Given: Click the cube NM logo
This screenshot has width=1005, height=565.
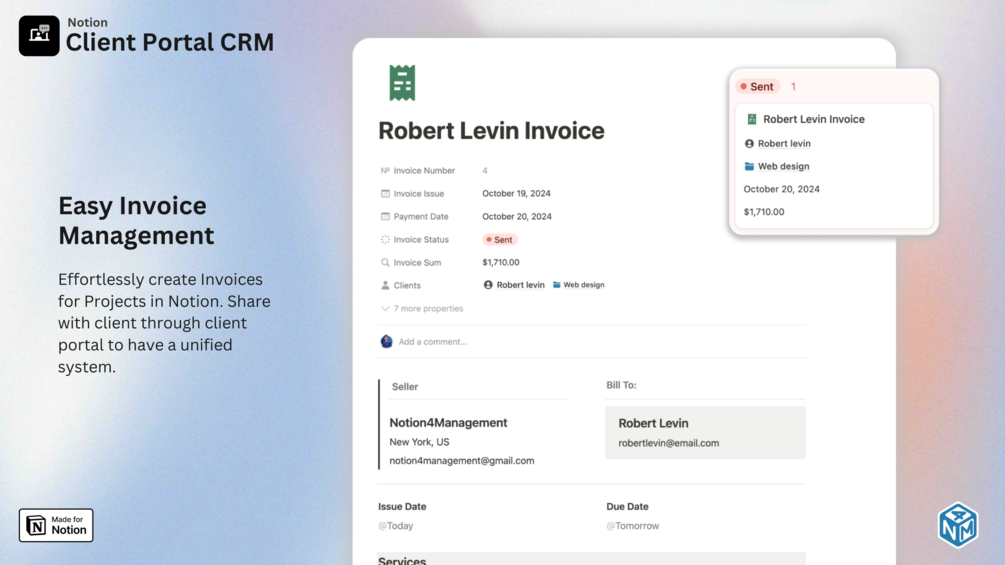Looking at the screenshot, I should (x=958, y=525).
